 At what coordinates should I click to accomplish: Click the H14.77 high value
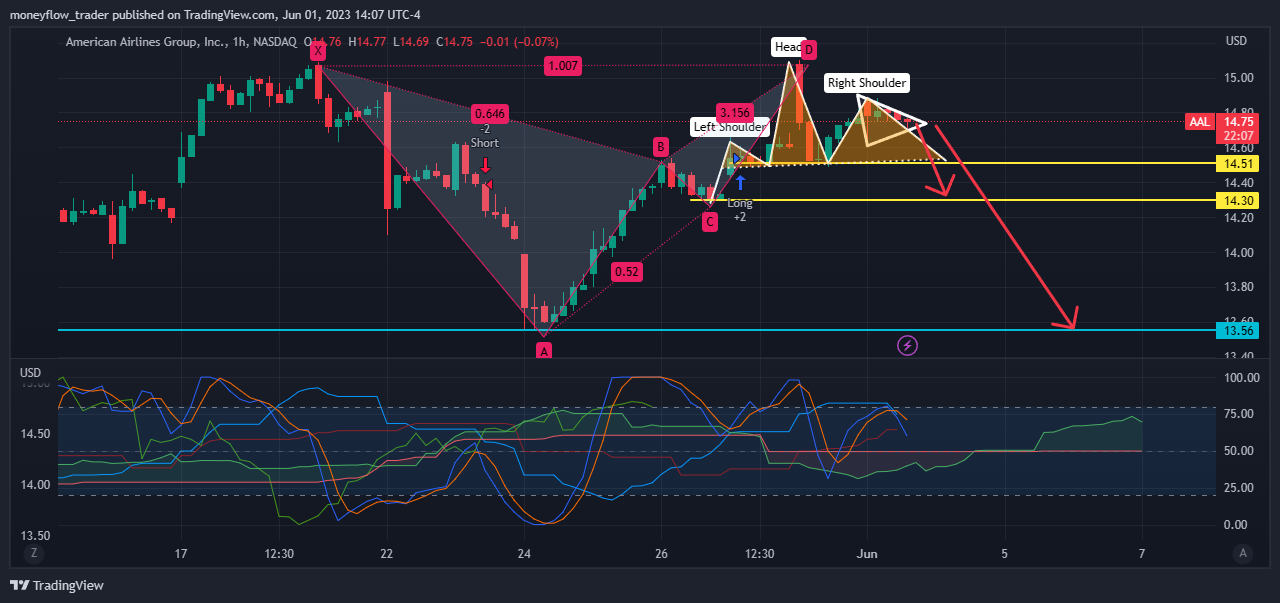[368, 42]
